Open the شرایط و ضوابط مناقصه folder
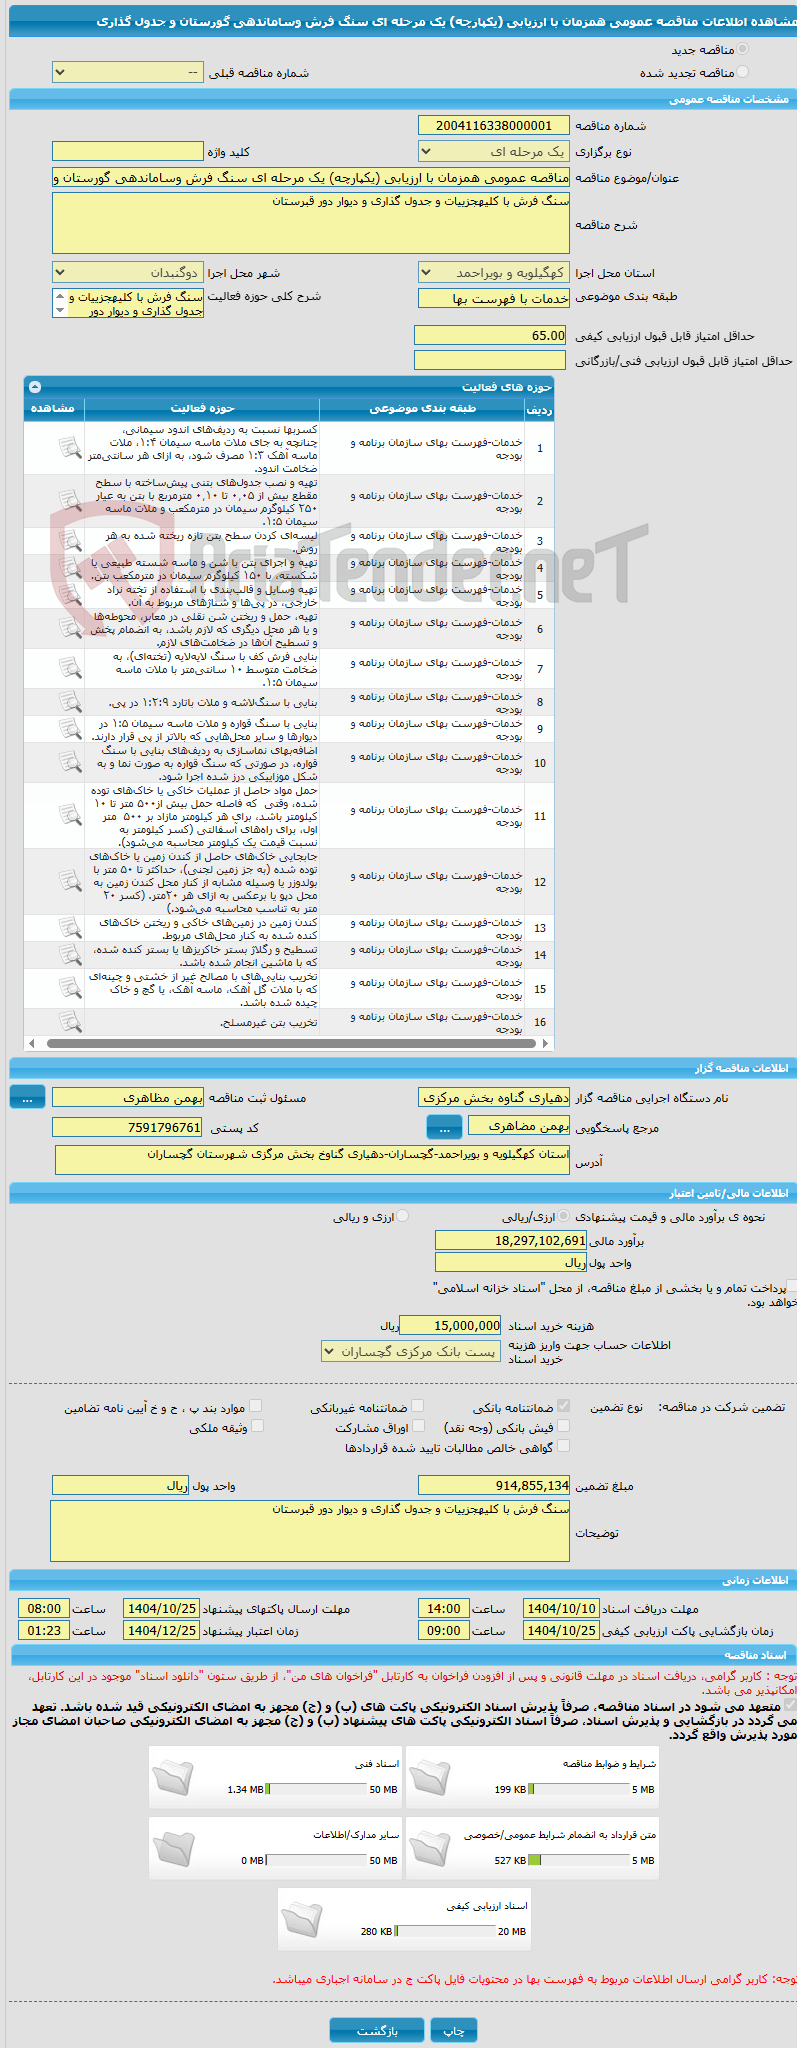Screen dimensions: 797x2048 tap(430, 1776)
